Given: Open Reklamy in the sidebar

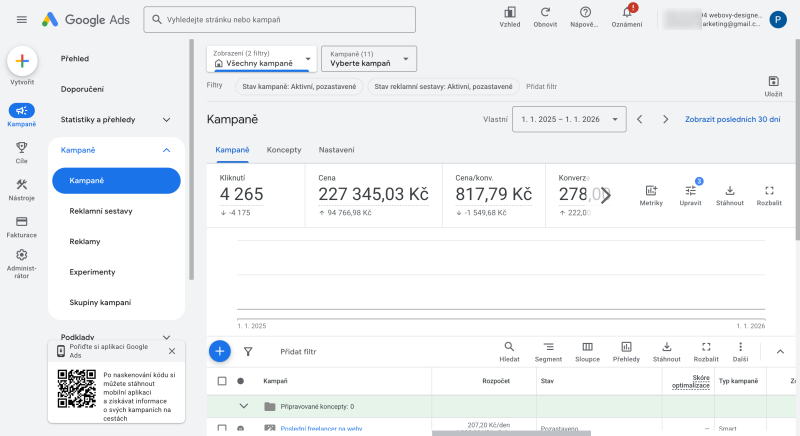Looking at the screenshot, I should [85, 242].
